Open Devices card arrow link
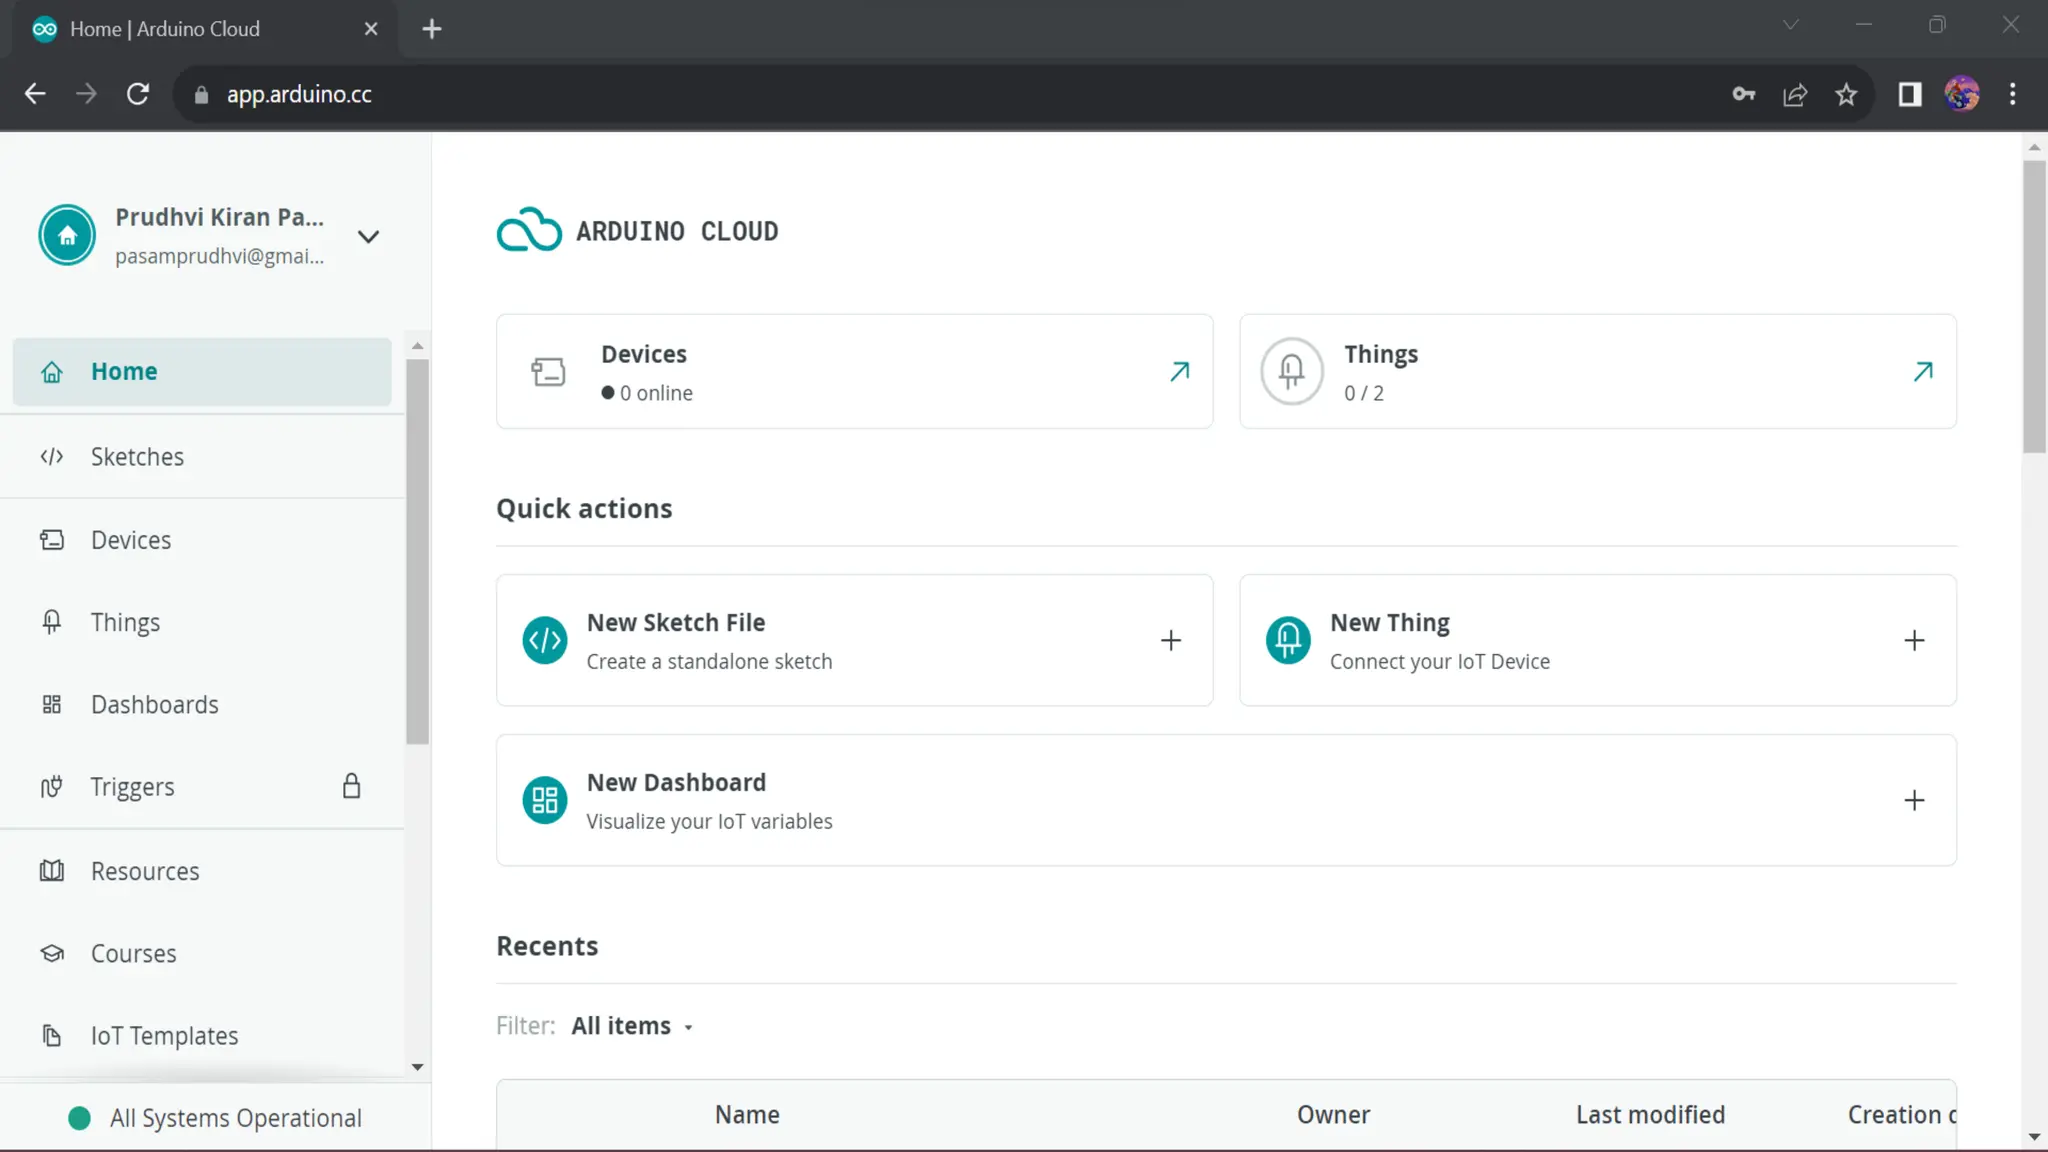The width and height of the screenshot is (2048, 1152). (x=1179, y=372)
